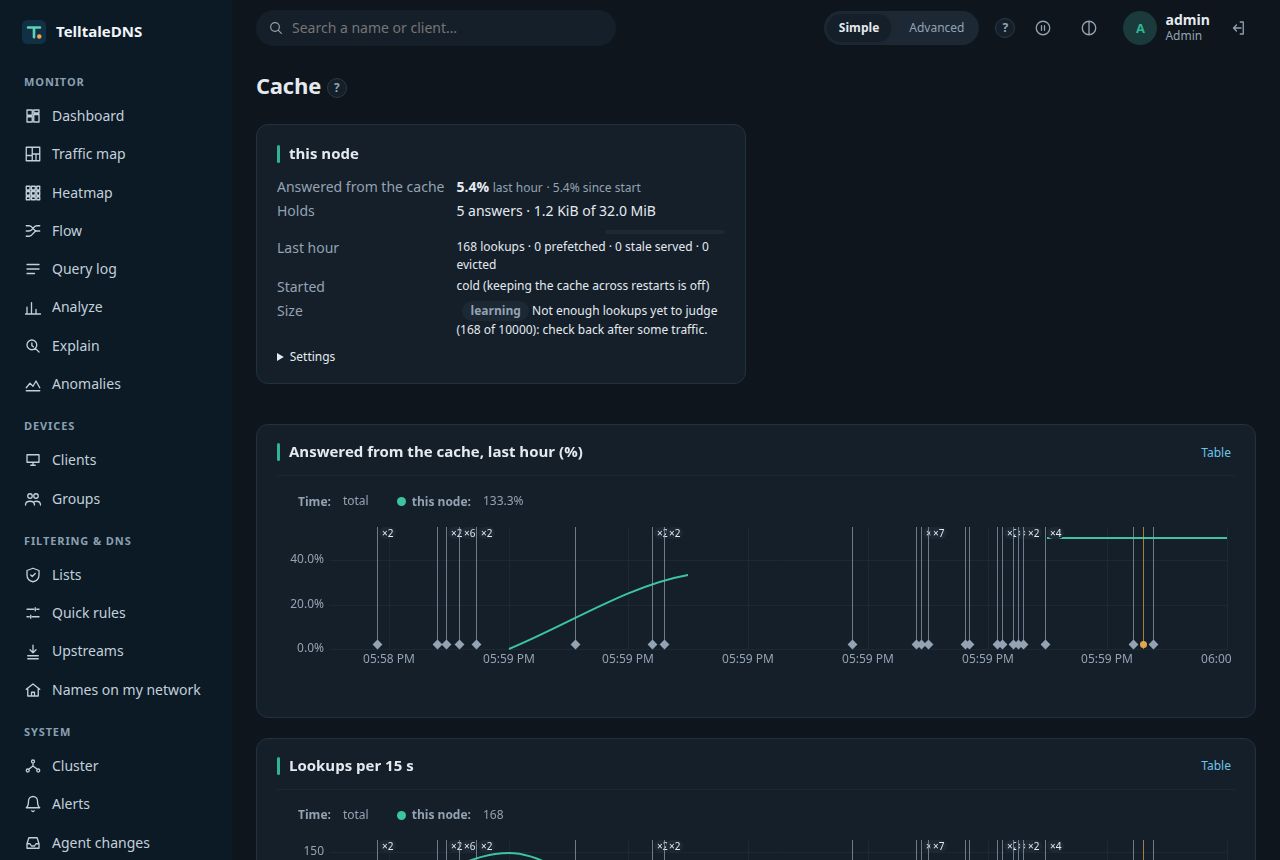This screenshot has height=860, width=1280.
Task: Open Table view for Lookups per 15 s
Action: click(1216, 765)
